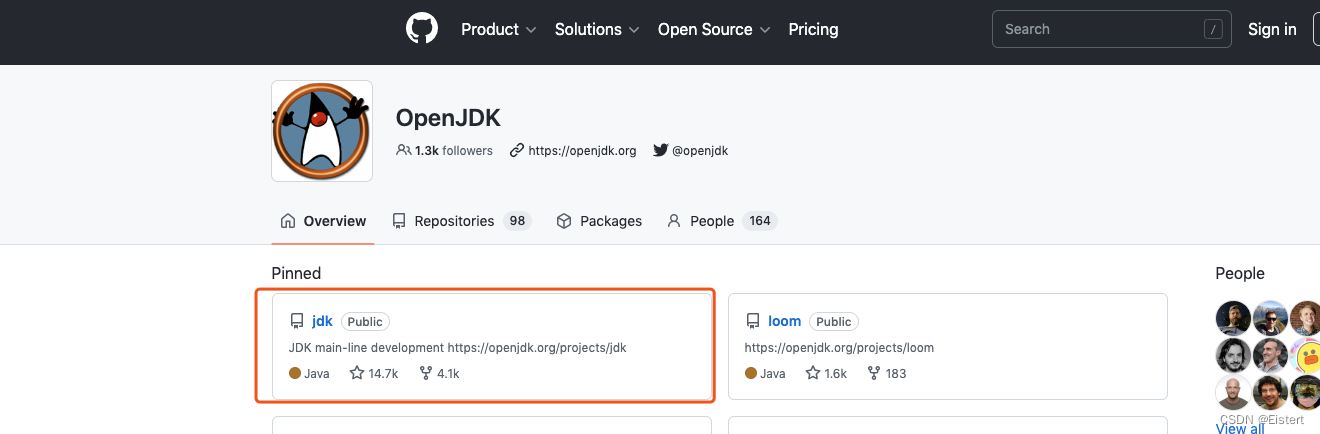
Task: Click the Java language dot in loom
Action: pyautogui.click(x=751, y=374)
